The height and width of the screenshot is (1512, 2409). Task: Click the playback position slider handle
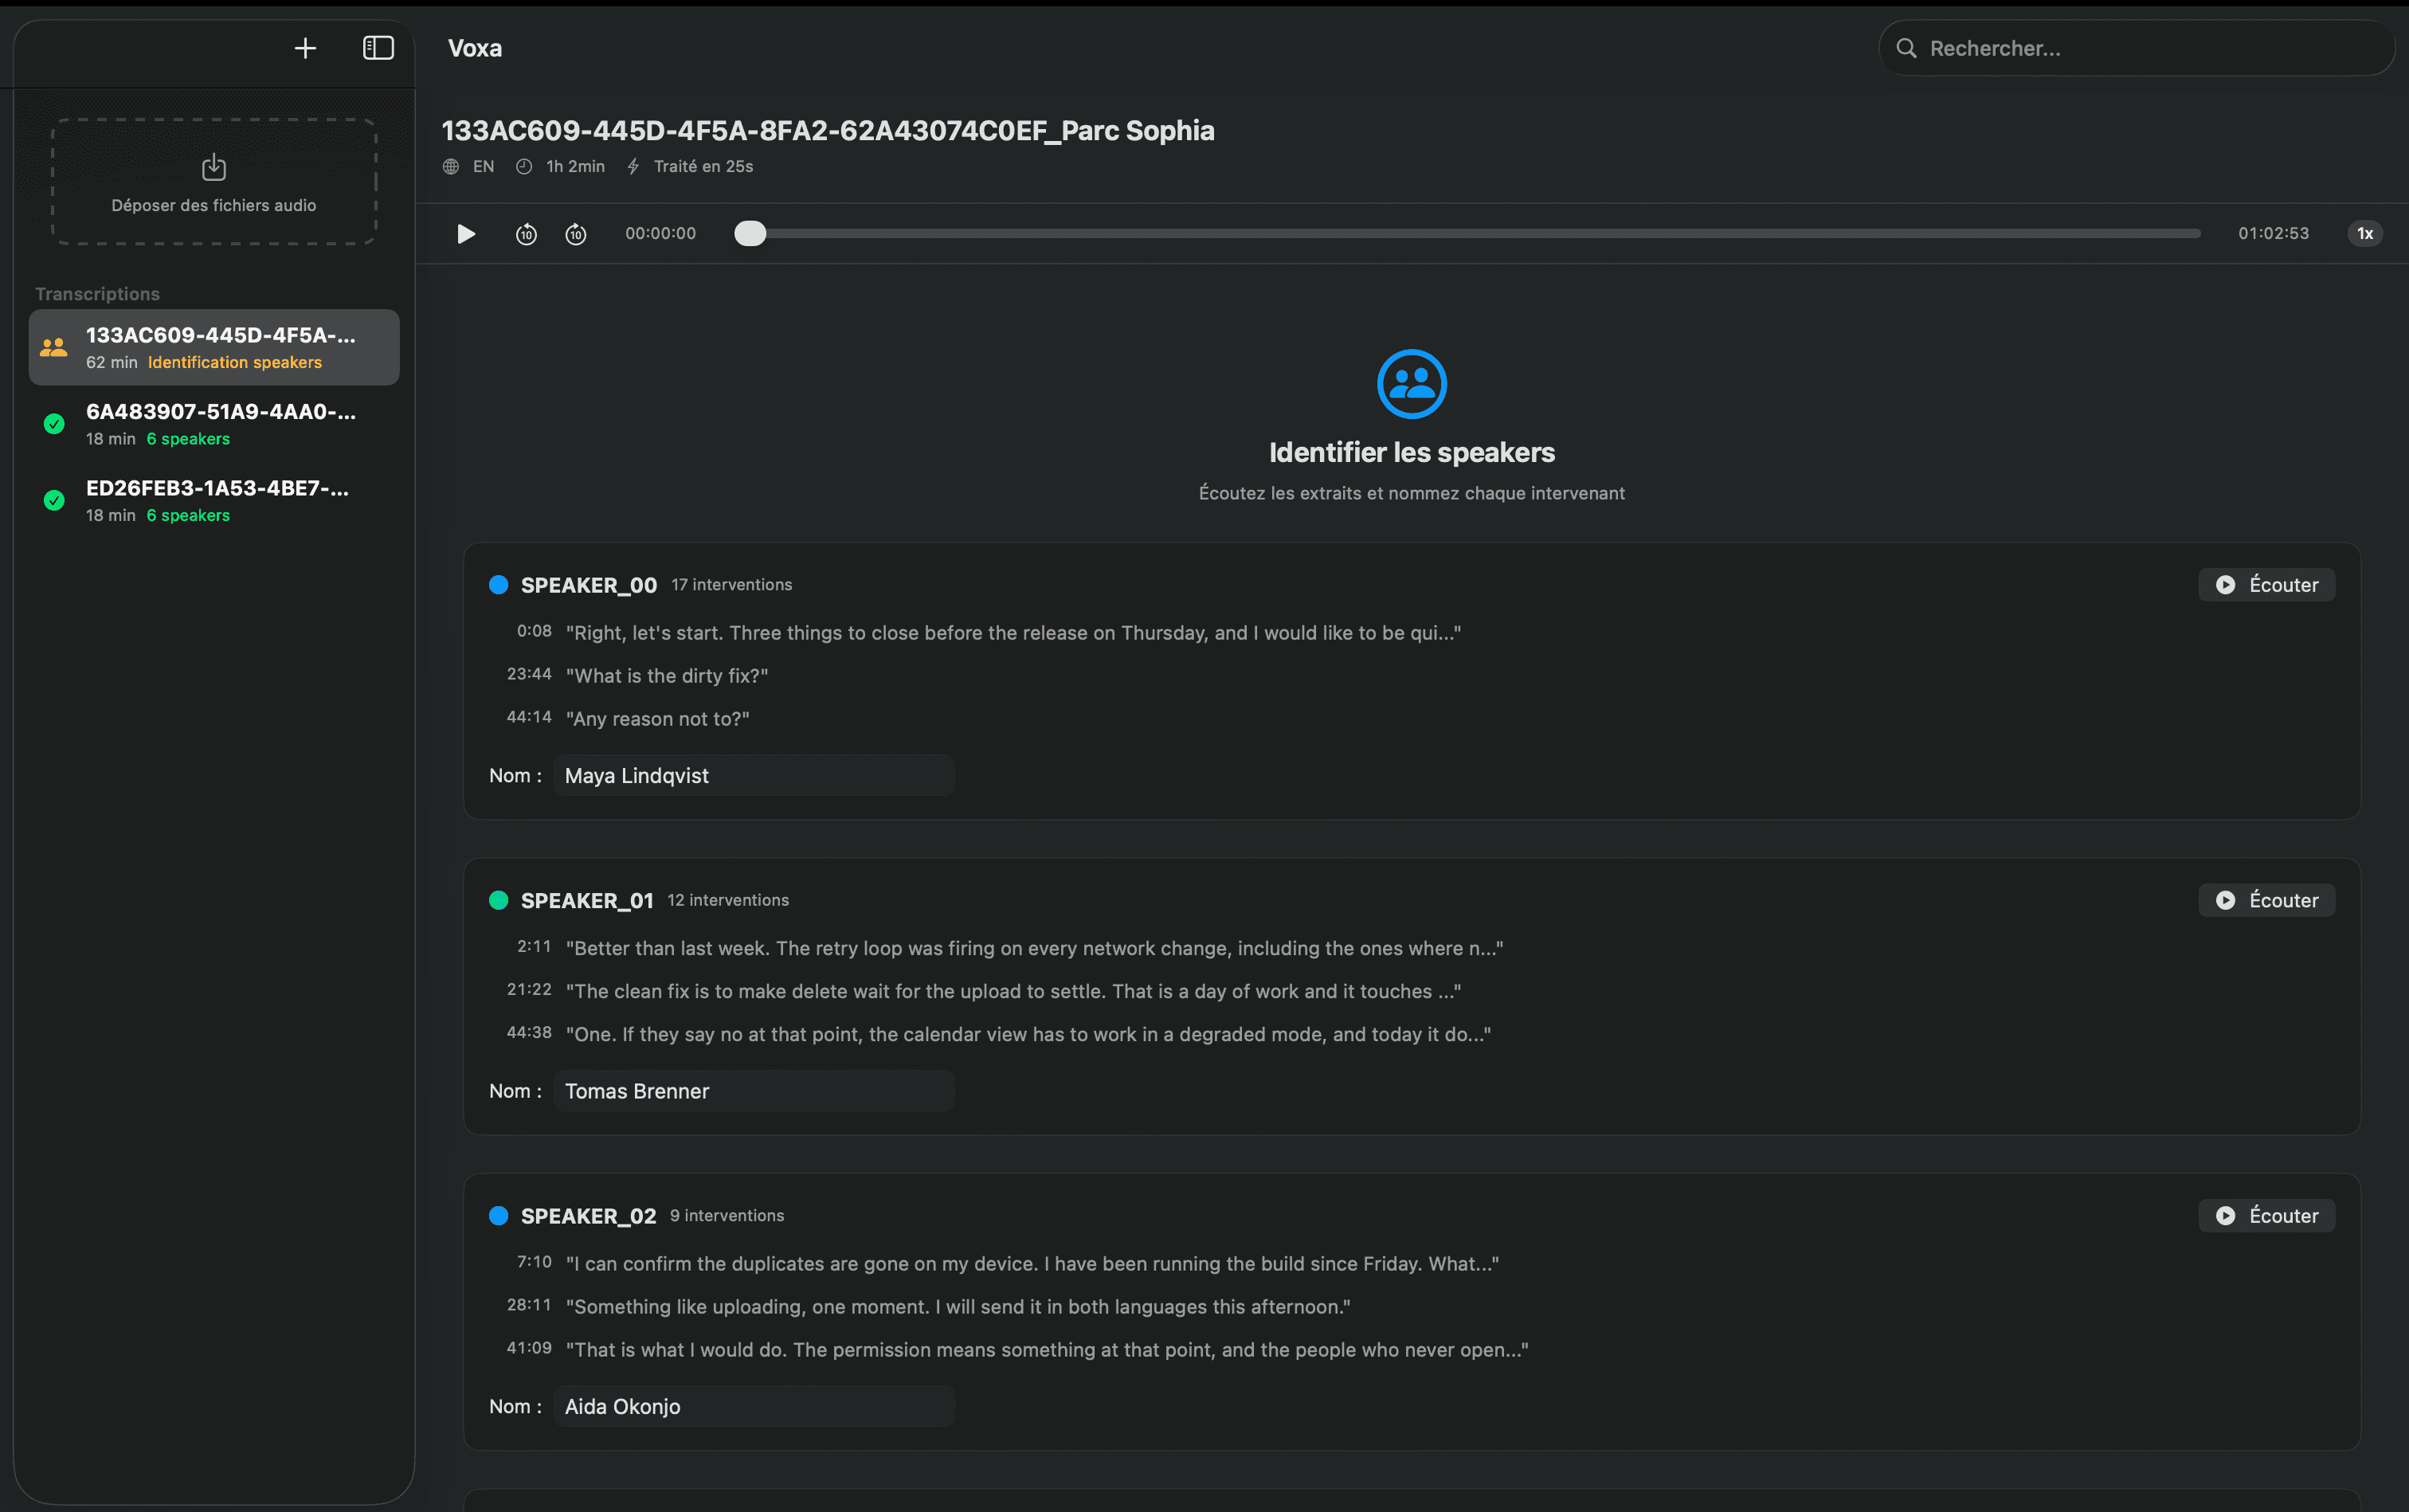(x=750, y=233)
